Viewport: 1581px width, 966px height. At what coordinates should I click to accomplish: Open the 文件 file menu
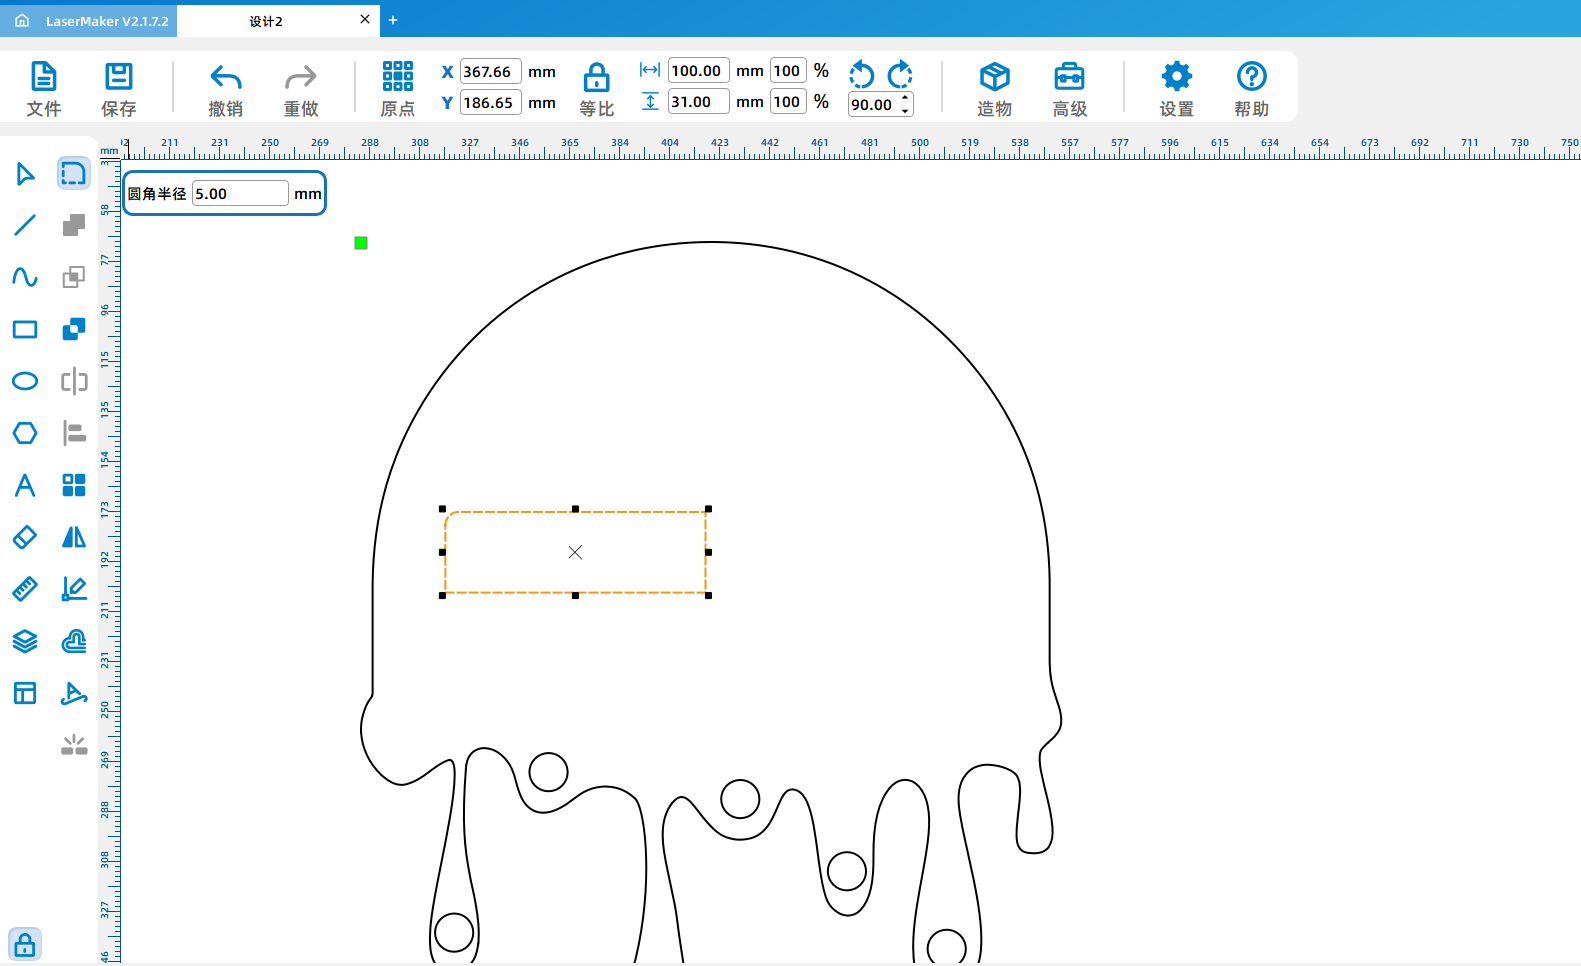[x=44, y=88]
